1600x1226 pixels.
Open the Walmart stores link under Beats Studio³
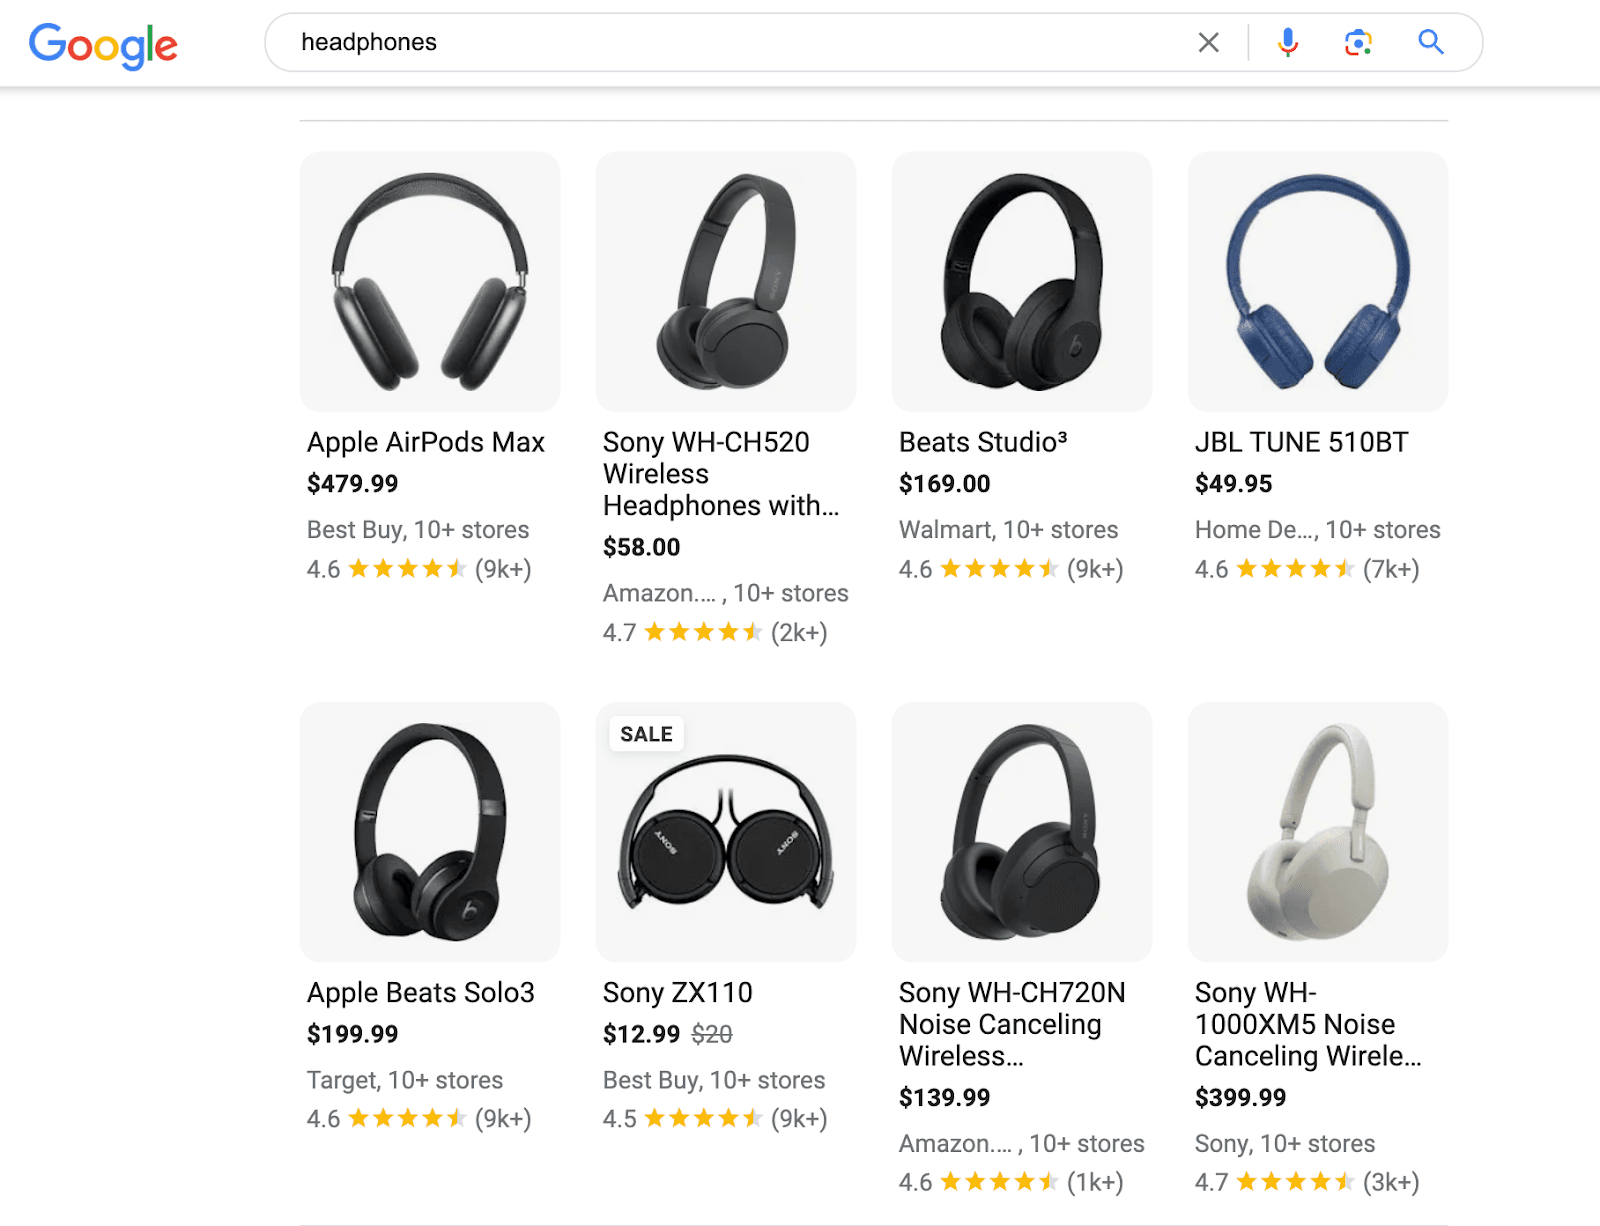tap(1008, 529)
